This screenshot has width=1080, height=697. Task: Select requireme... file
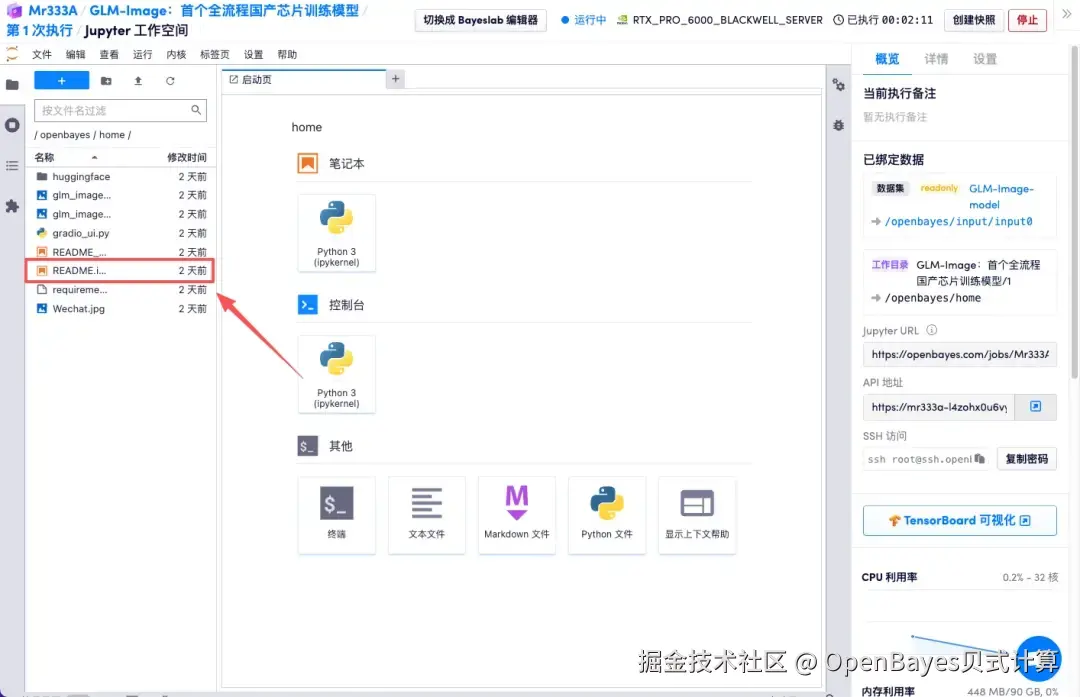pos(121,290)
